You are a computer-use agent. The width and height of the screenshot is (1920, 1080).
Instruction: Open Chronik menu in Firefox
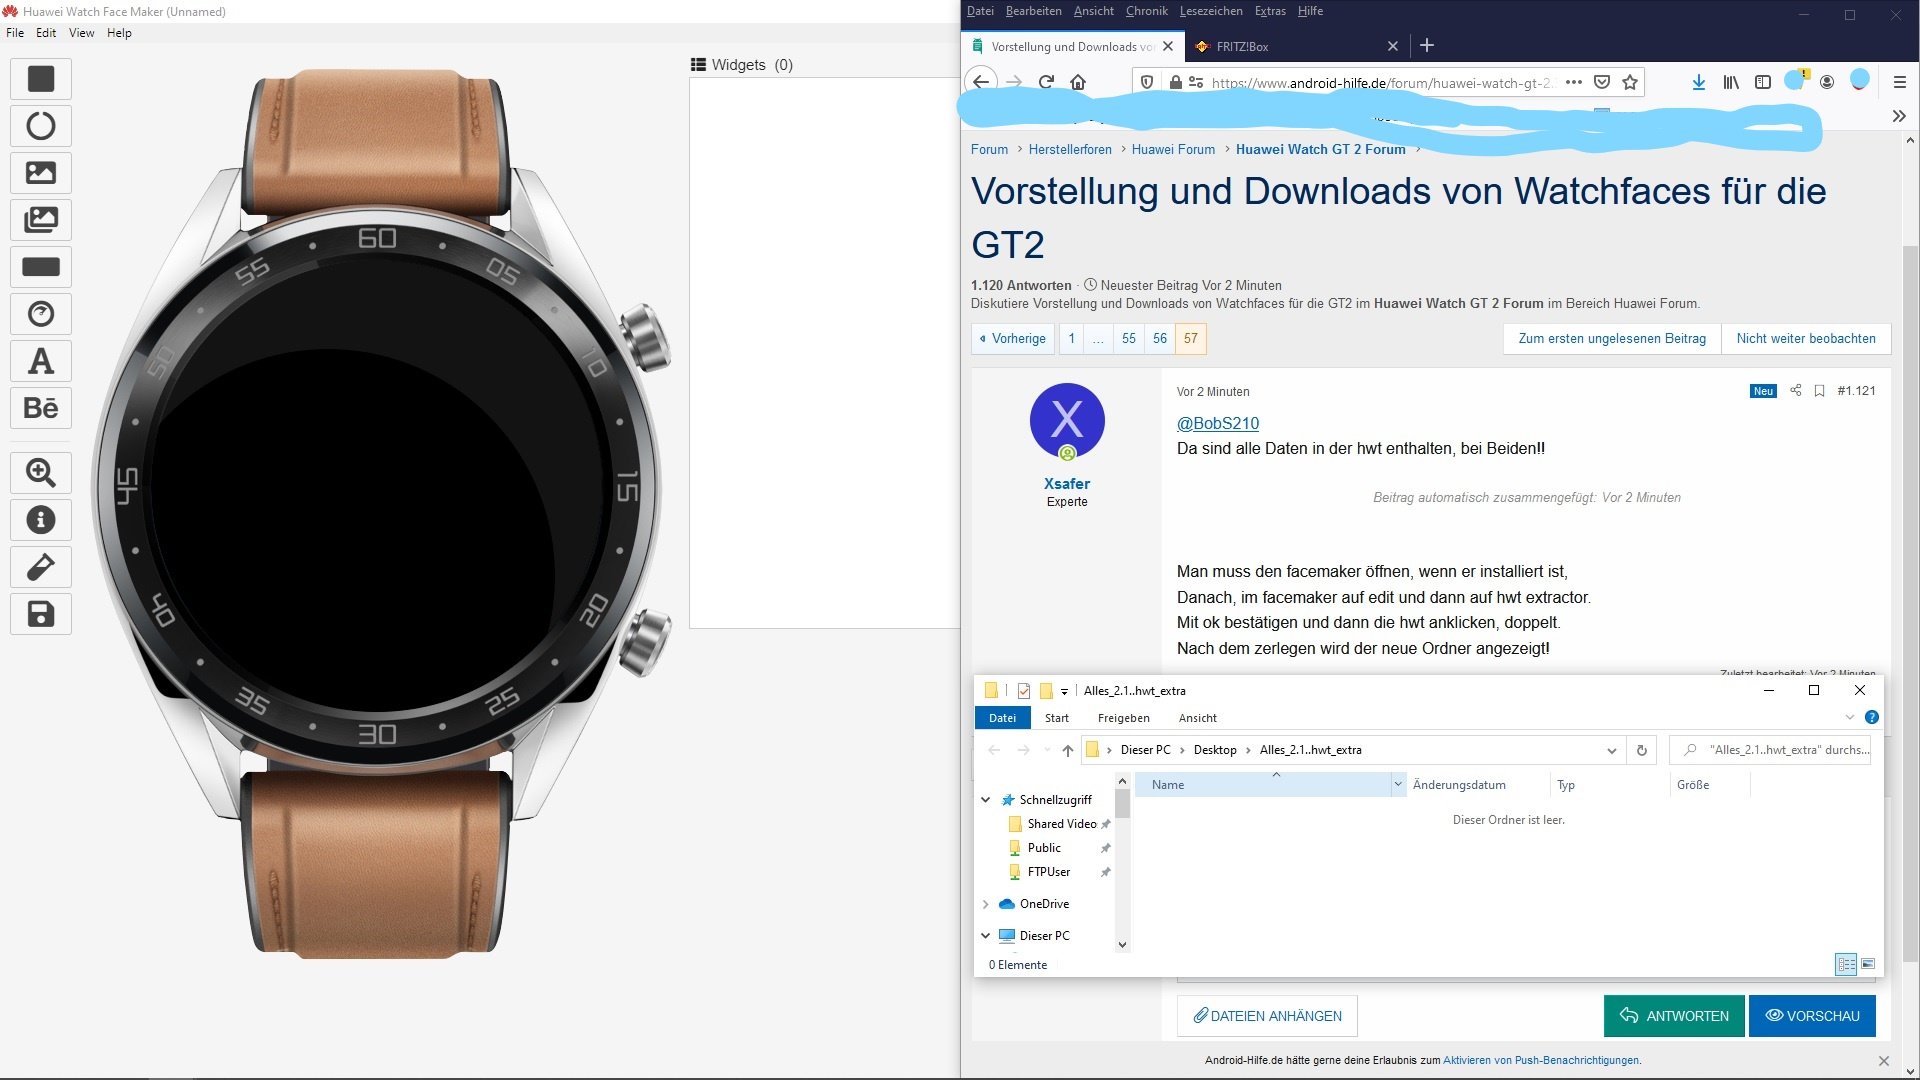[x=1146, y=11]
